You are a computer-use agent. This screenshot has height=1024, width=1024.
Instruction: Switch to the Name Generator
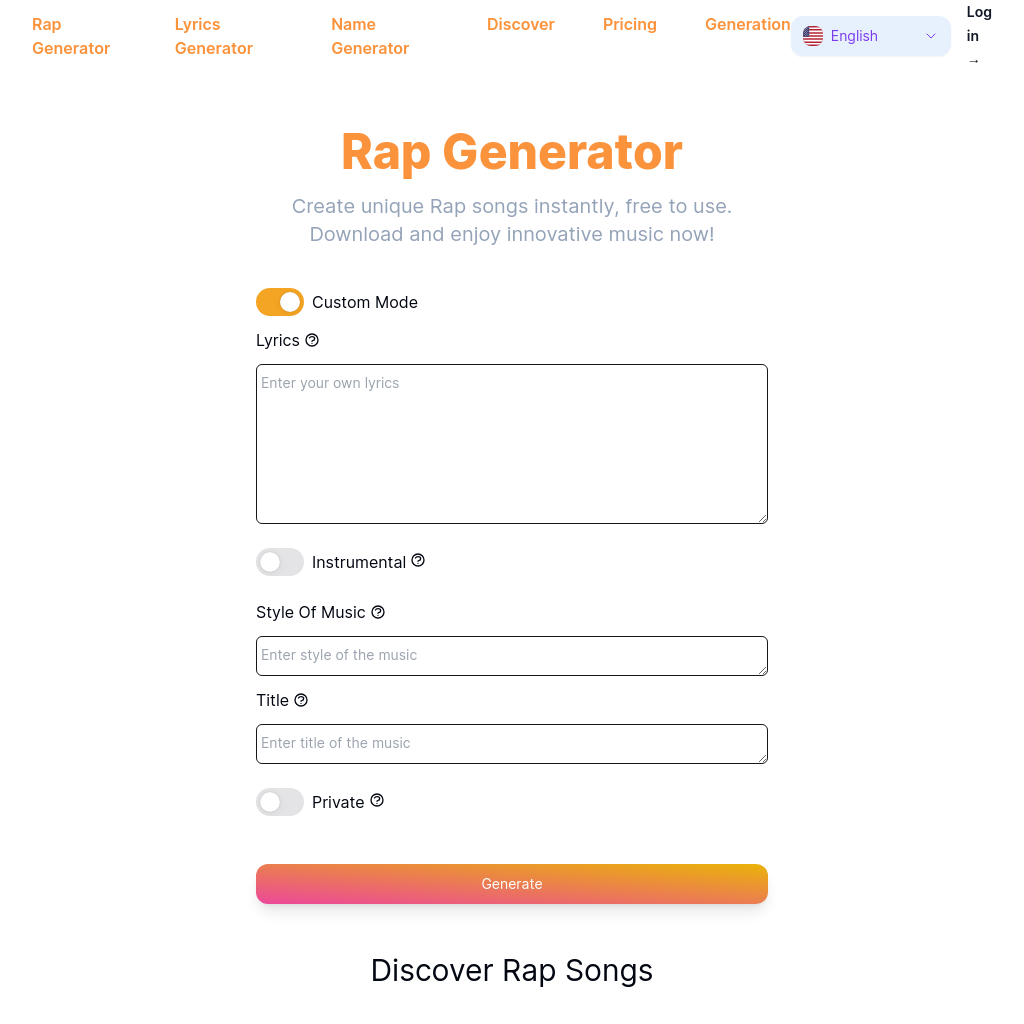(370, 36)
